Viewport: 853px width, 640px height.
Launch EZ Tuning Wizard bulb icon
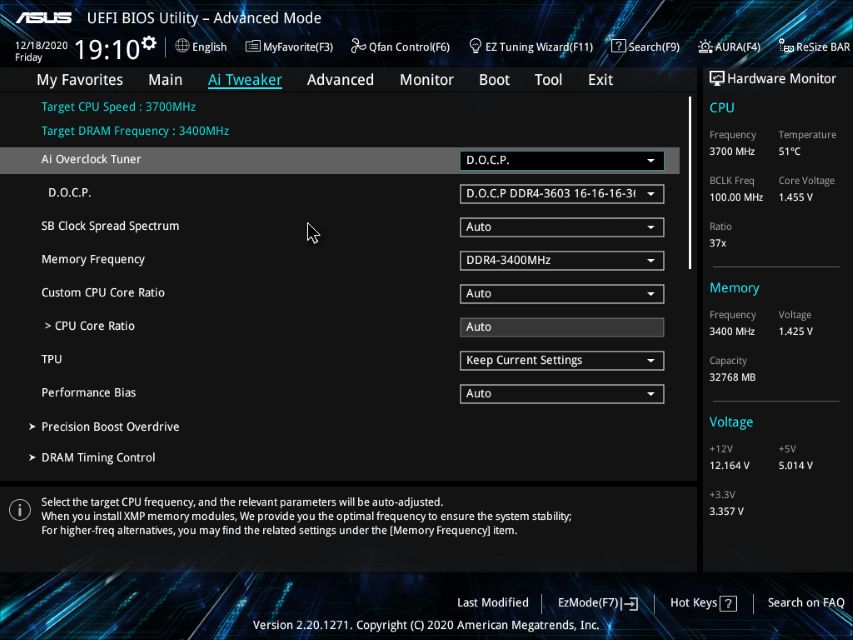coord(475,46)
